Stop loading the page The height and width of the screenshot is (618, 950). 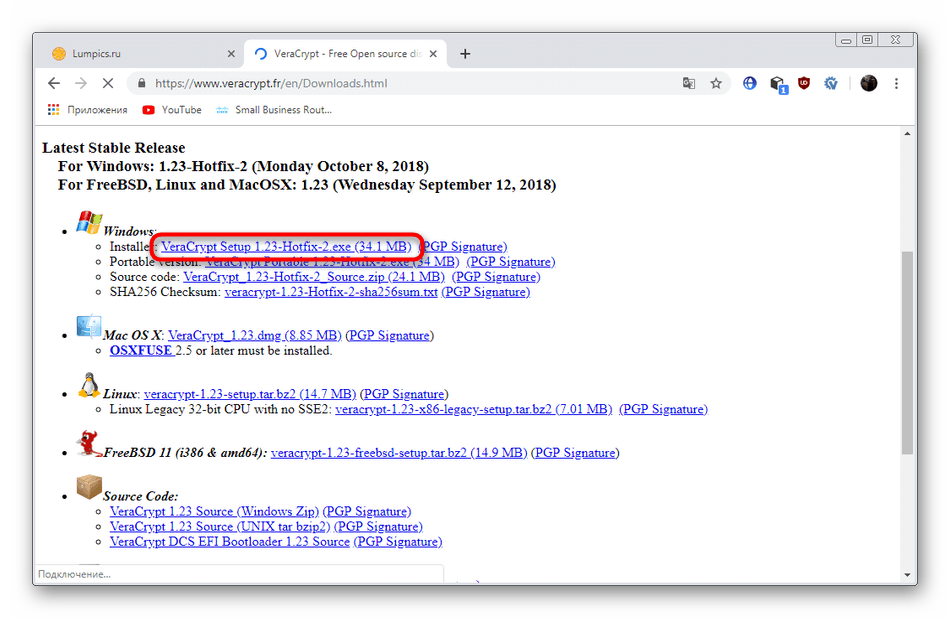(108, 84)
